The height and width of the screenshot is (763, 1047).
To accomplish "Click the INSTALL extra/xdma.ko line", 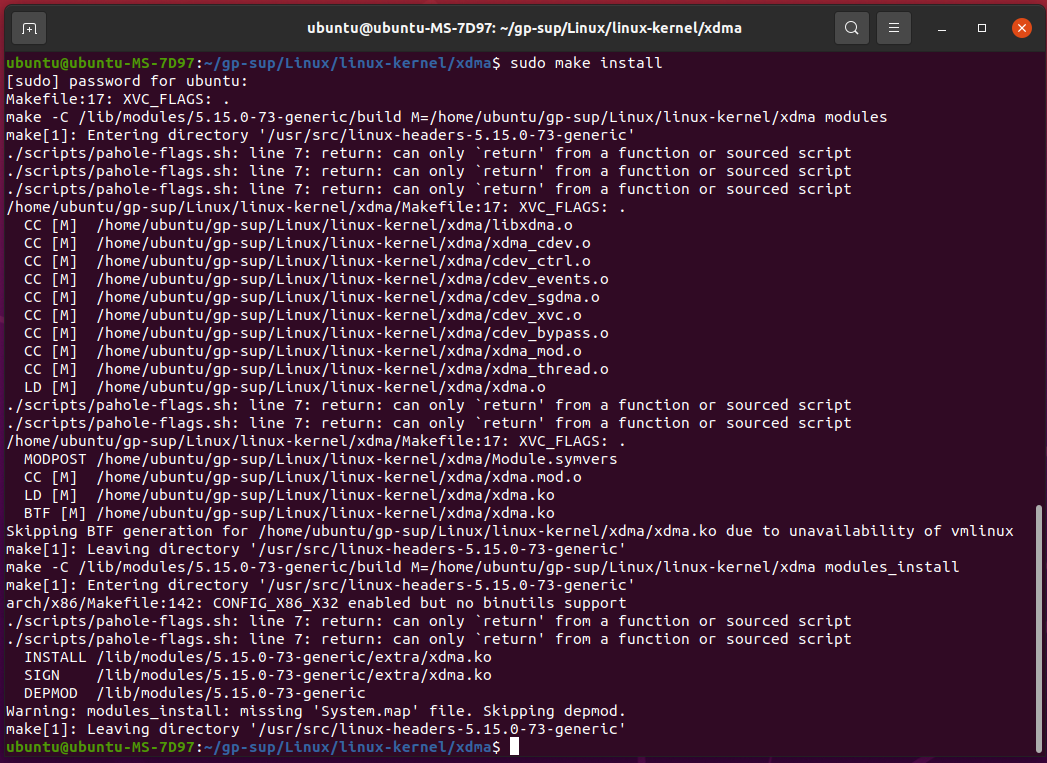I will (x=258, y=658).
